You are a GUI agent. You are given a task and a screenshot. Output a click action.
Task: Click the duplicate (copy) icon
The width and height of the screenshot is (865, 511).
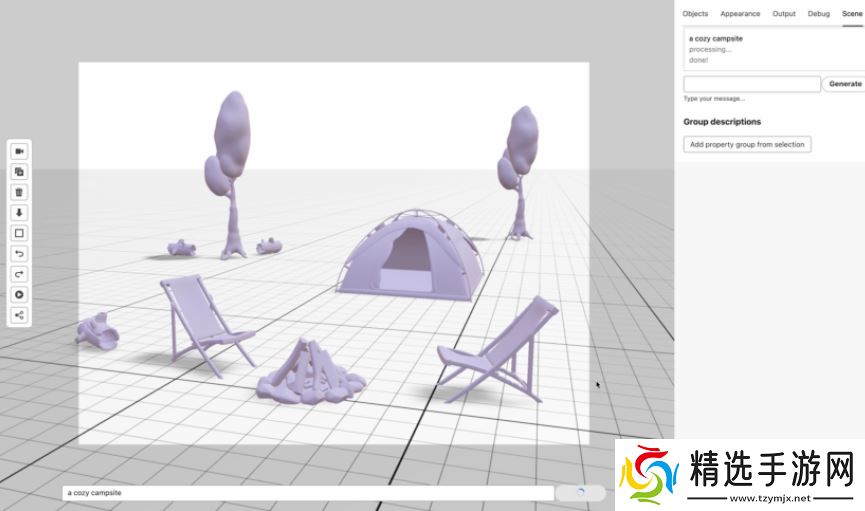click(x=19, y=172)
